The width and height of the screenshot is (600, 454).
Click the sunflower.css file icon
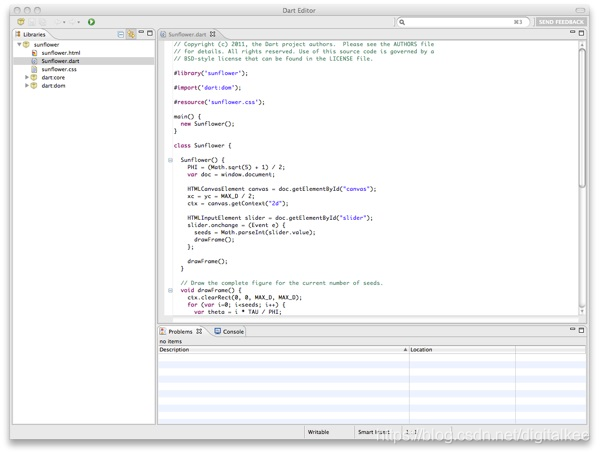pos(34,69)
